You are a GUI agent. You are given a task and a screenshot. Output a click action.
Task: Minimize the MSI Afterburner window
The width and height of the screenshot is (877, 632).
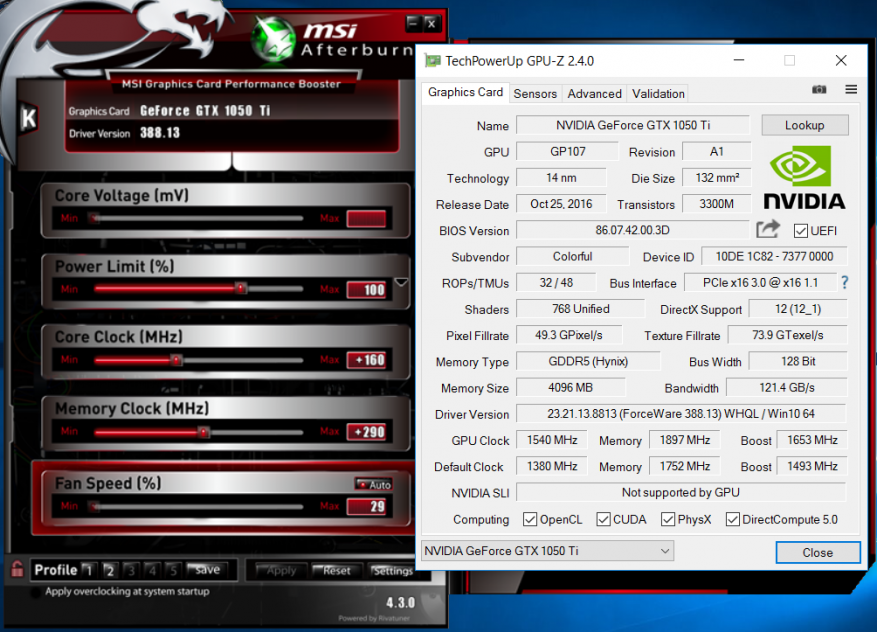(x=413, y=23)
